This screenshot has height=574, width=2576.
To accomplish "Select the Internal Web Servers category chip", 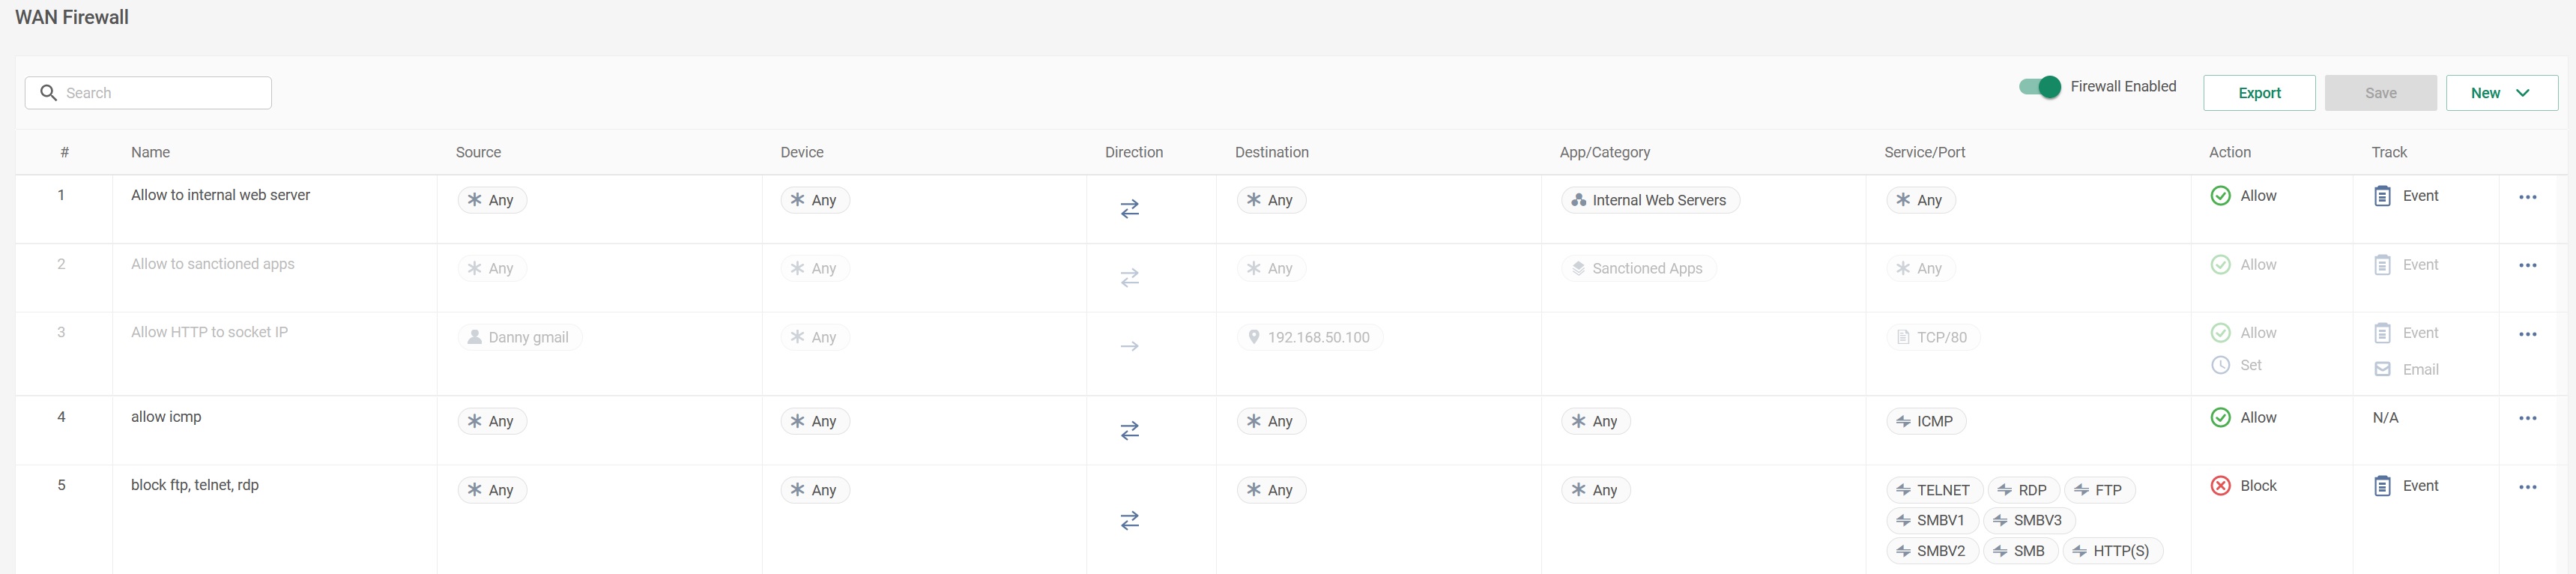I will [x=1649, y=200].
